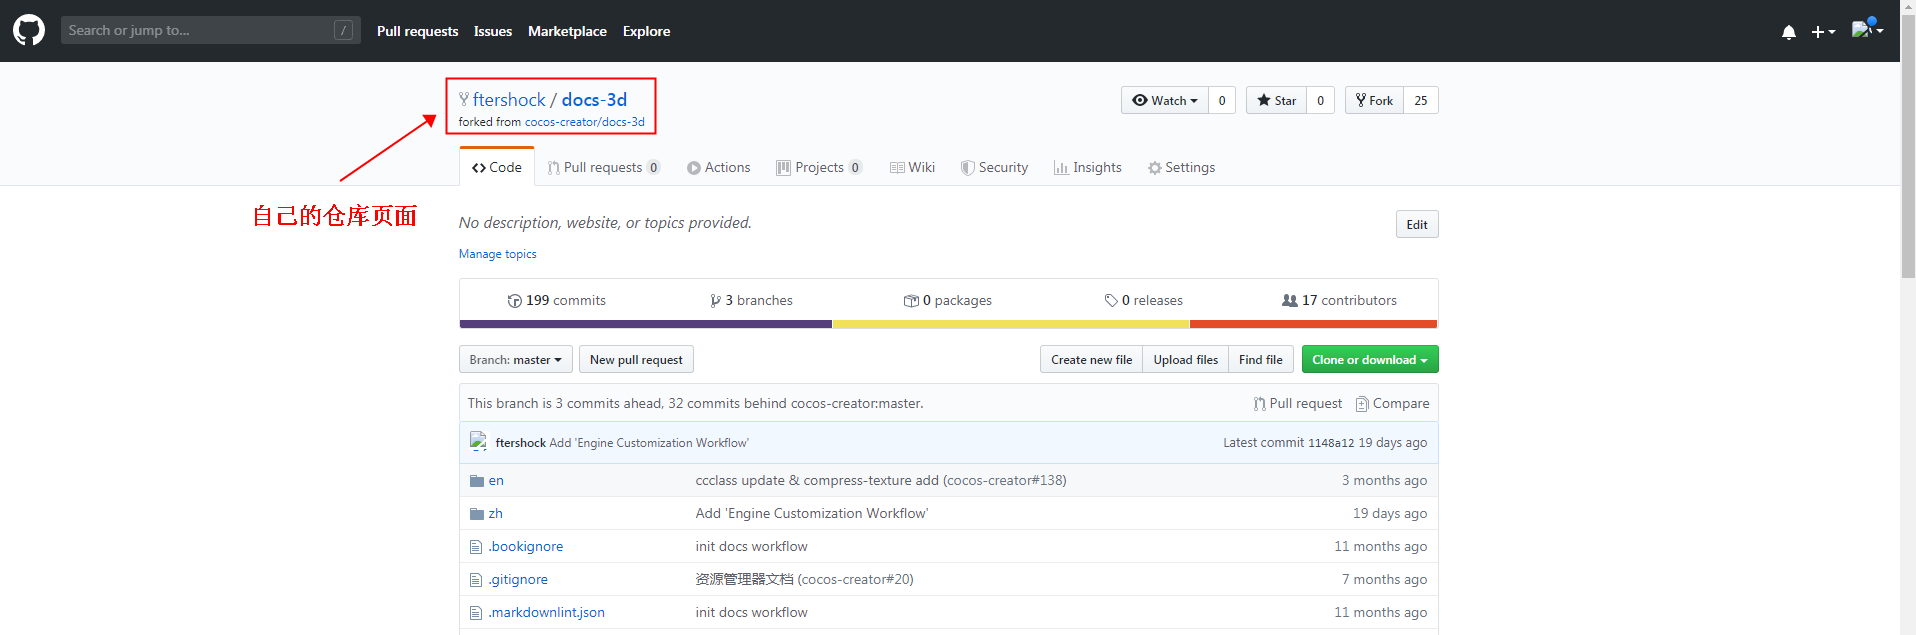Open the user avatar menu
The width and height of the screenshot is (1916, 635).
(1867, 30)
